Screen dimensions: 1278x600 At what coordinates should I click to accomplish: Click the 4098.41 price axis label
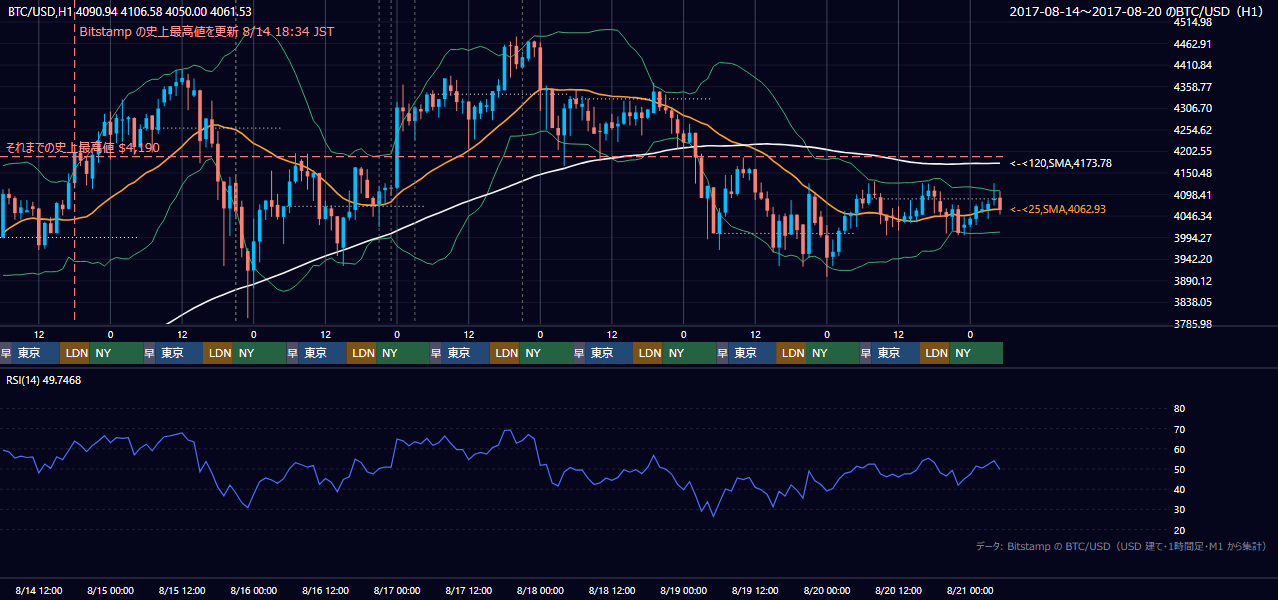(1192, 195)
